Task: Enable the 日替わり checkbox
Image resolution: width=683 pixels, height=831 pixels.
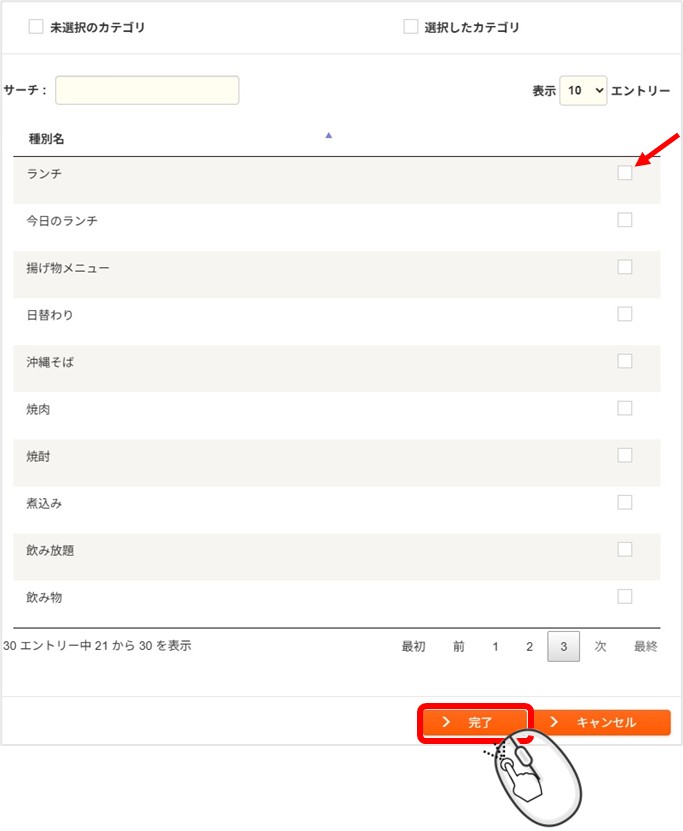Action: (x=625, y=314)
